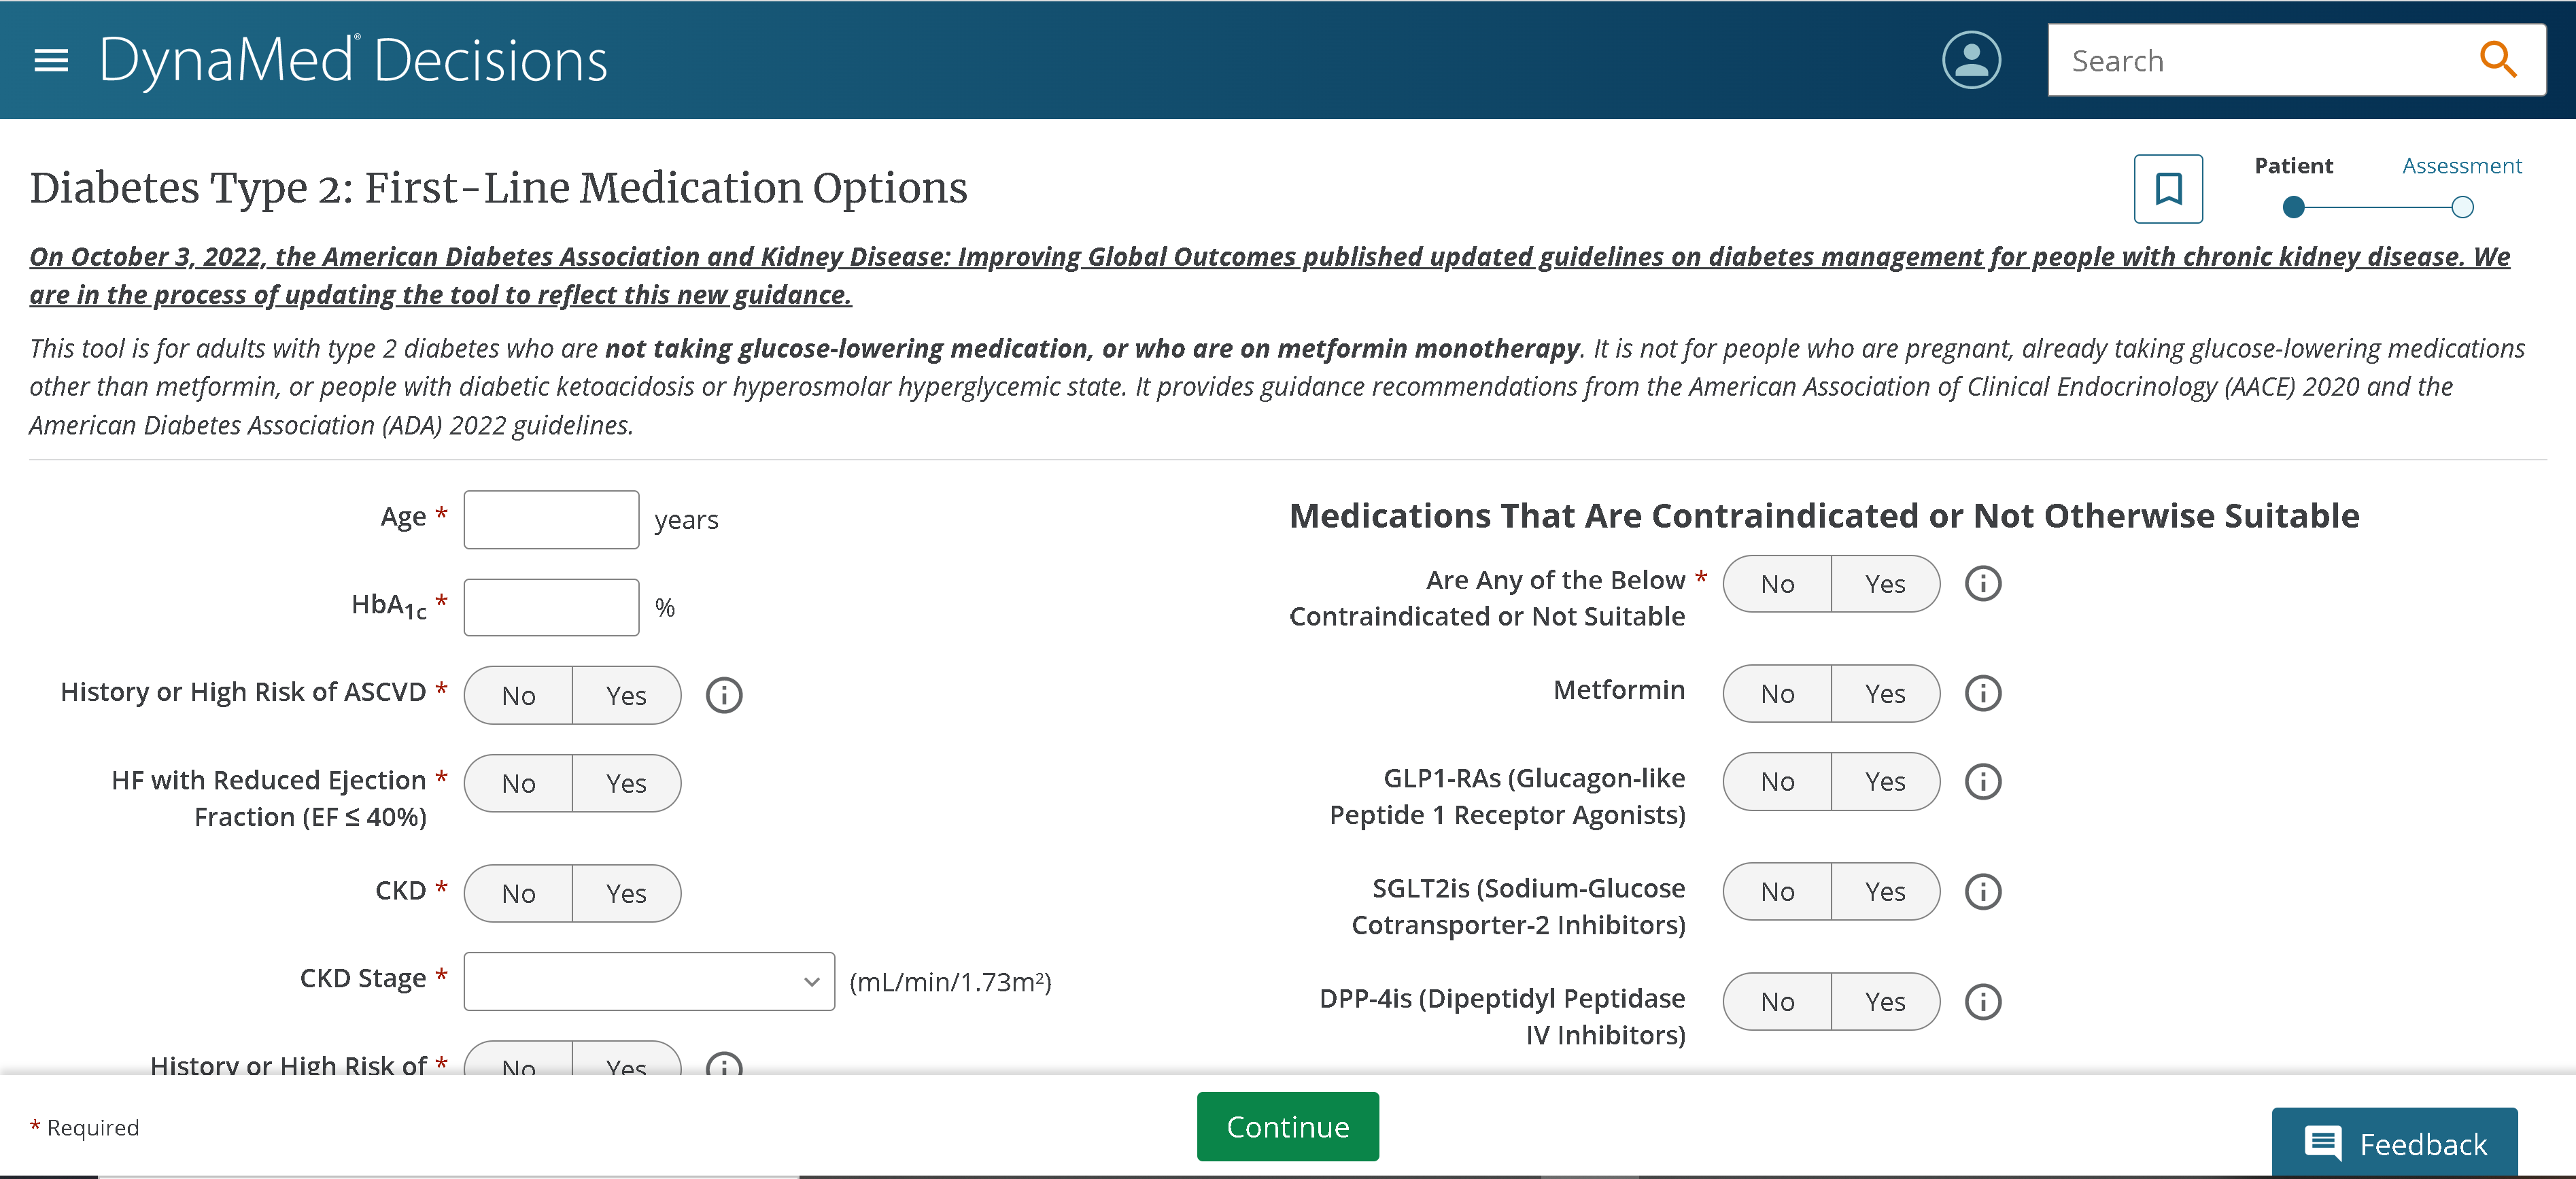Show info icon for GLP1-RAs
This screenshot has height=1179, width=2576.
click(x=1982, y=781)
